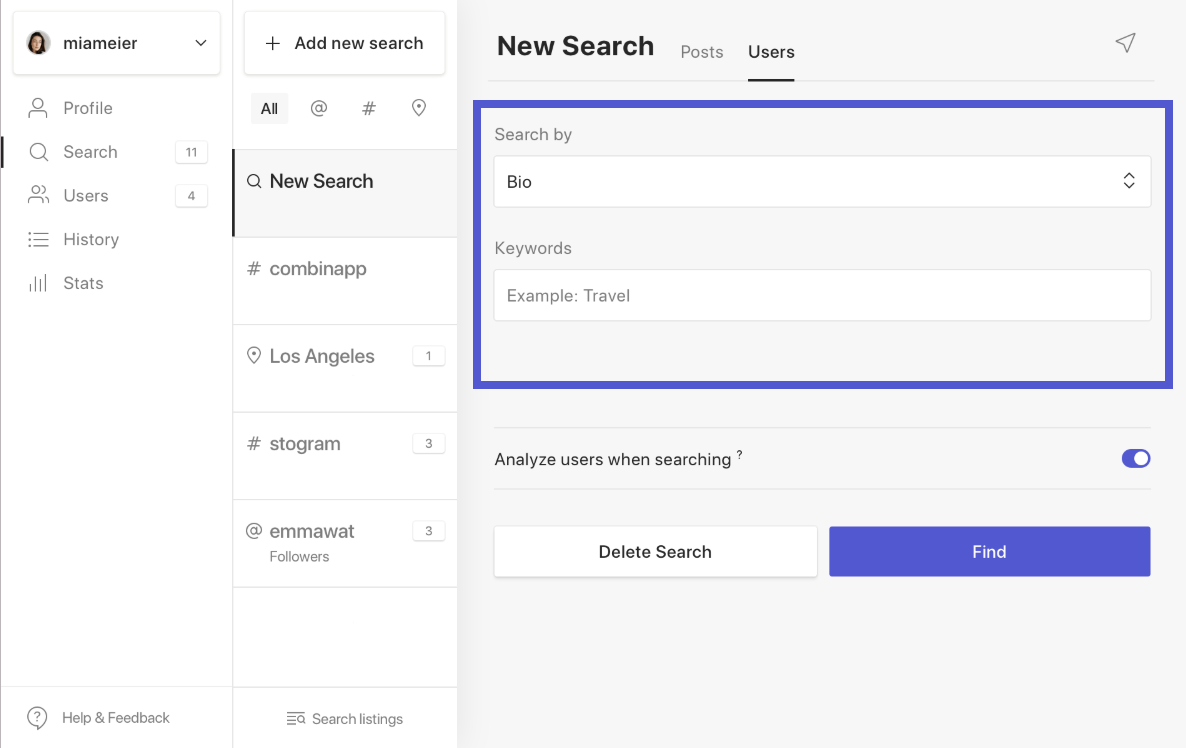This screenshot has width=1186, height=748.
Task: Click the Search count badge 11
Action: 191,152
